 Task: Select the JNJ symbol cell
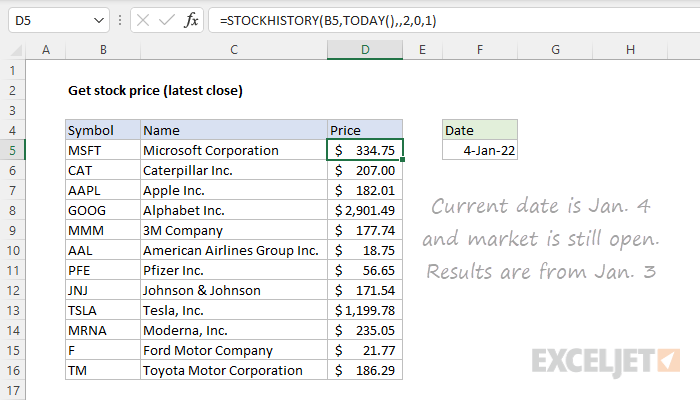[103, 290]
